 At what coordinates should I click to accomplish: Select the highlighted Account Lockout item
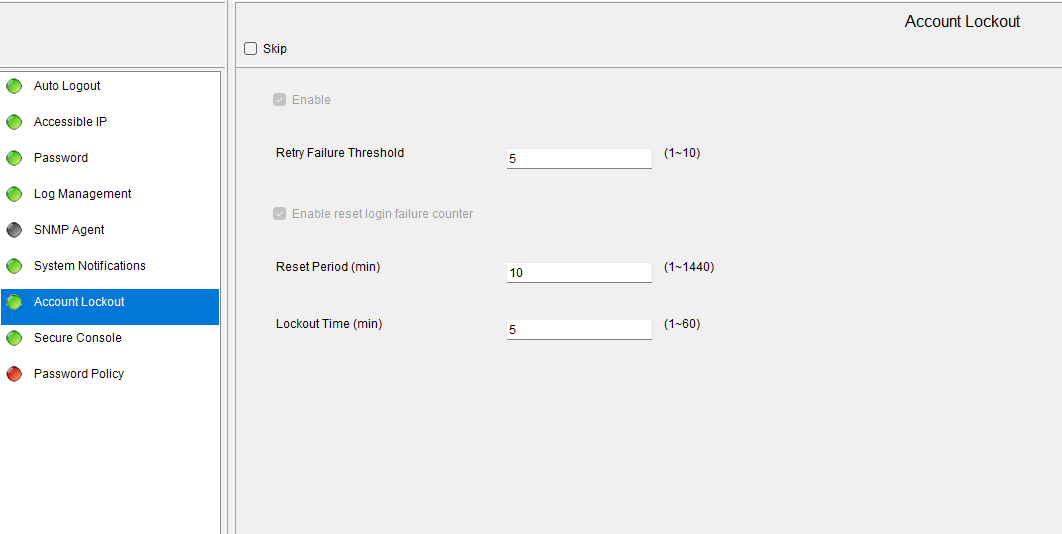click(x=79, y=302)
